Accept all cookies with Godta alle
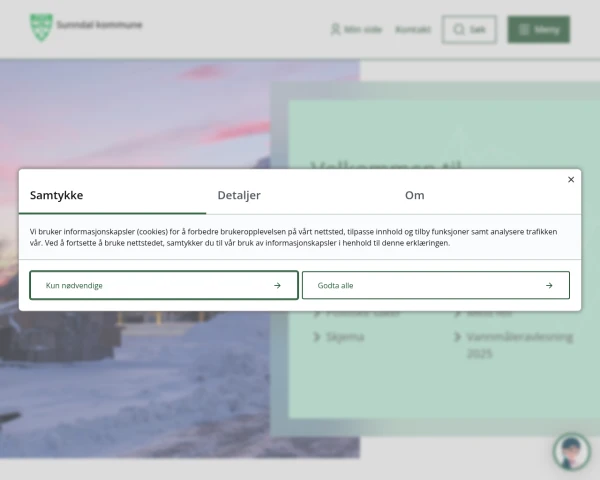 click(436, 285)
